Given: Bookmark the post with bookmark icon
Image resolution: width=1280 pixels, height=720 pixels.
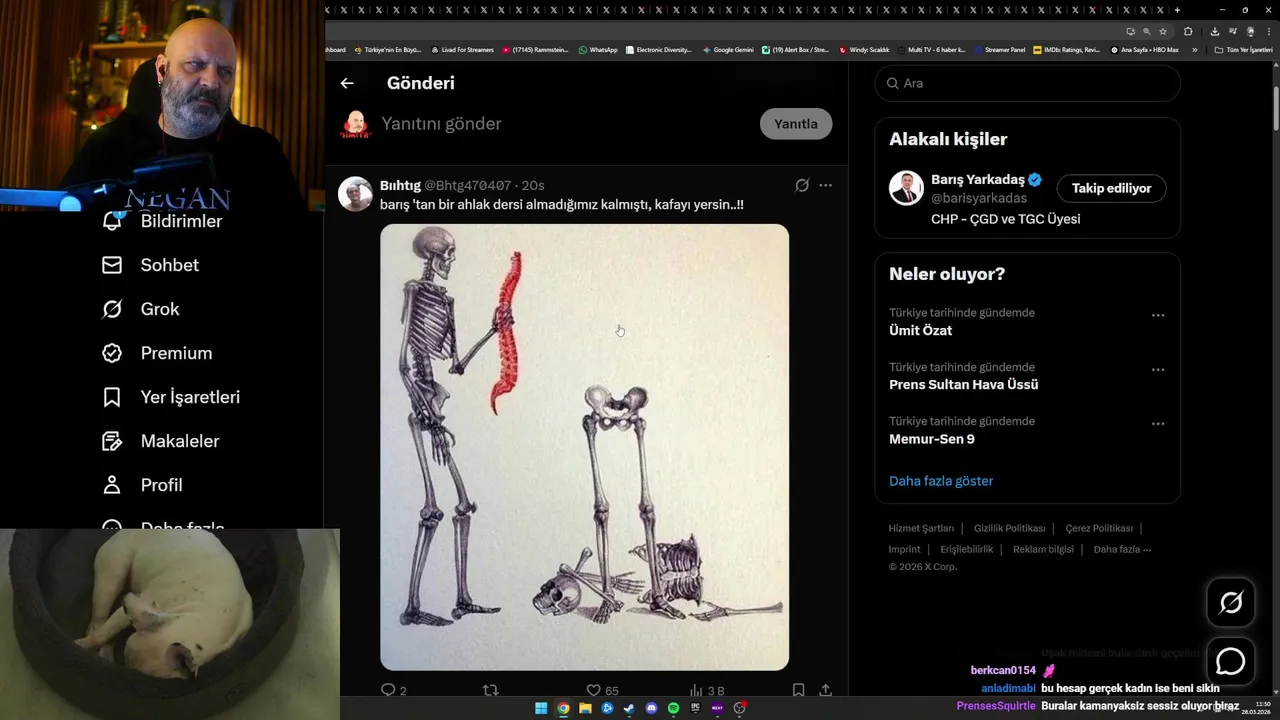Looking at the screenshot, I should (x=798, y=690).
